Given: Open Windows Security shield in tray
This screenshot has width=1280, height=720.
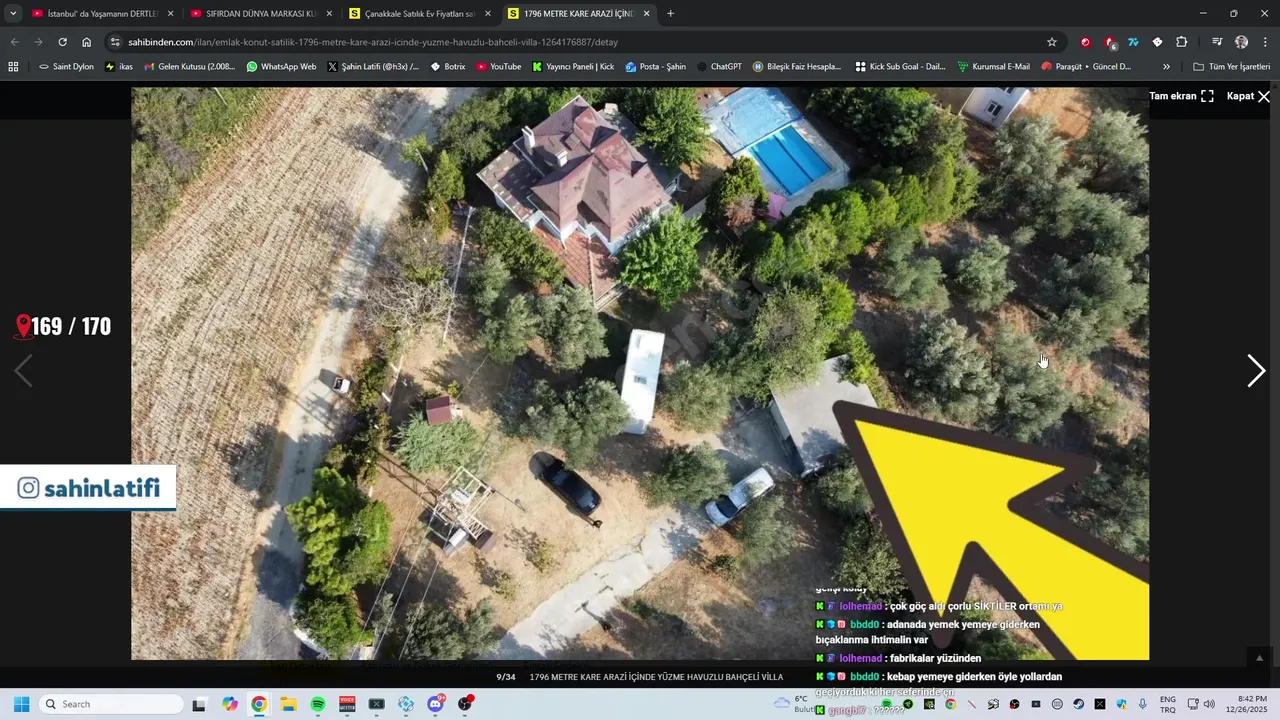Looking at the screenshot, I should [1121, 704].
